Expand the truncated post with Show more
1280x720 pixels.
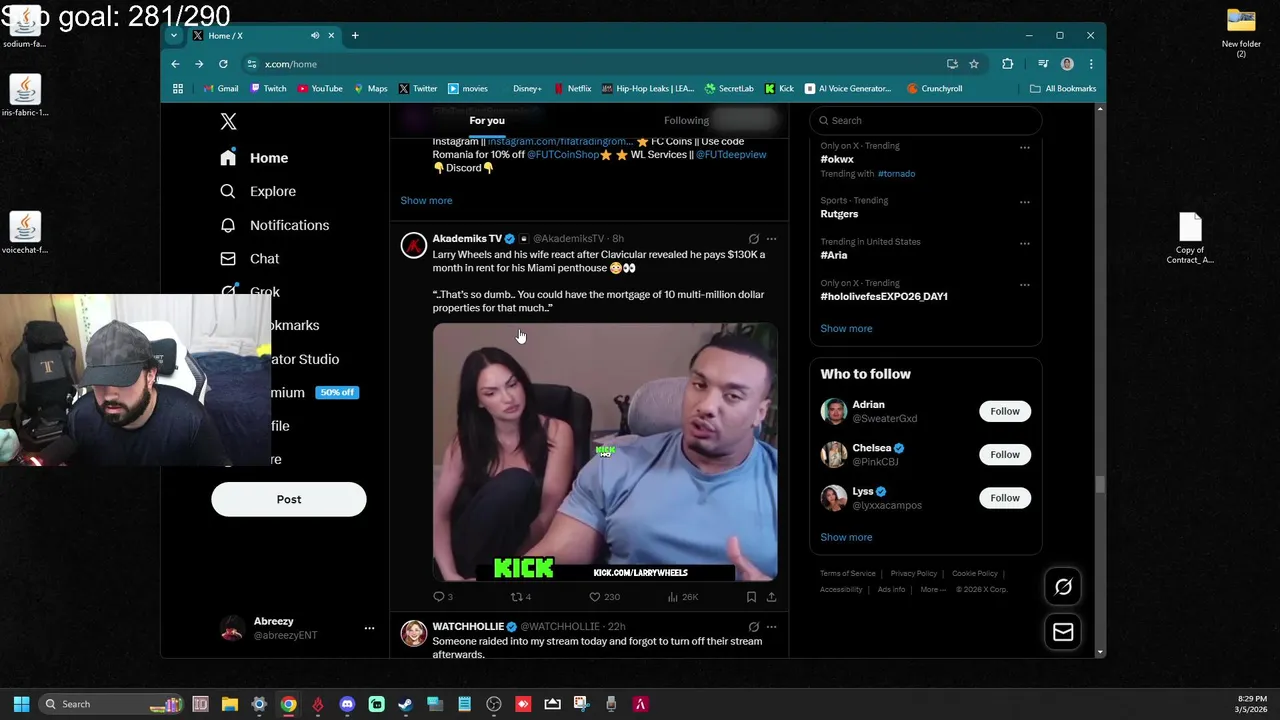click(426, 200)
